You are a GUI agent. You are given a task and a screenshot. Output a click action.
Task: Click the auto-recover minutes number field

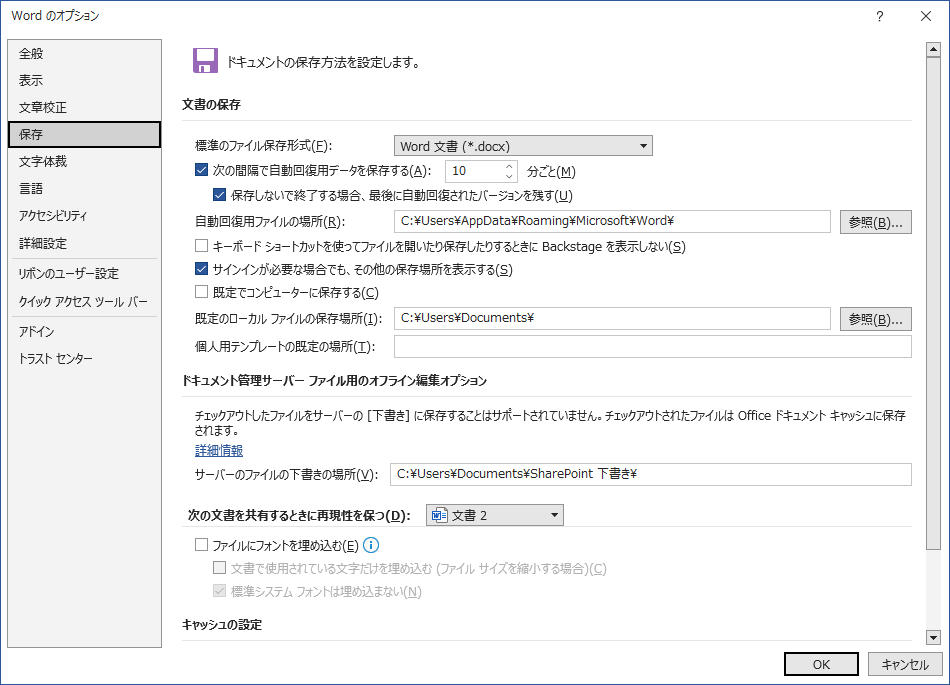point(474,171)
